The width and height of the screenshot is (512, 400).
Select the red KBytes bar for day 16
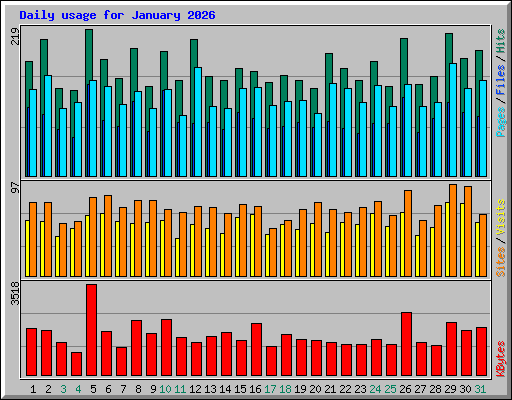tap(257, 350)
